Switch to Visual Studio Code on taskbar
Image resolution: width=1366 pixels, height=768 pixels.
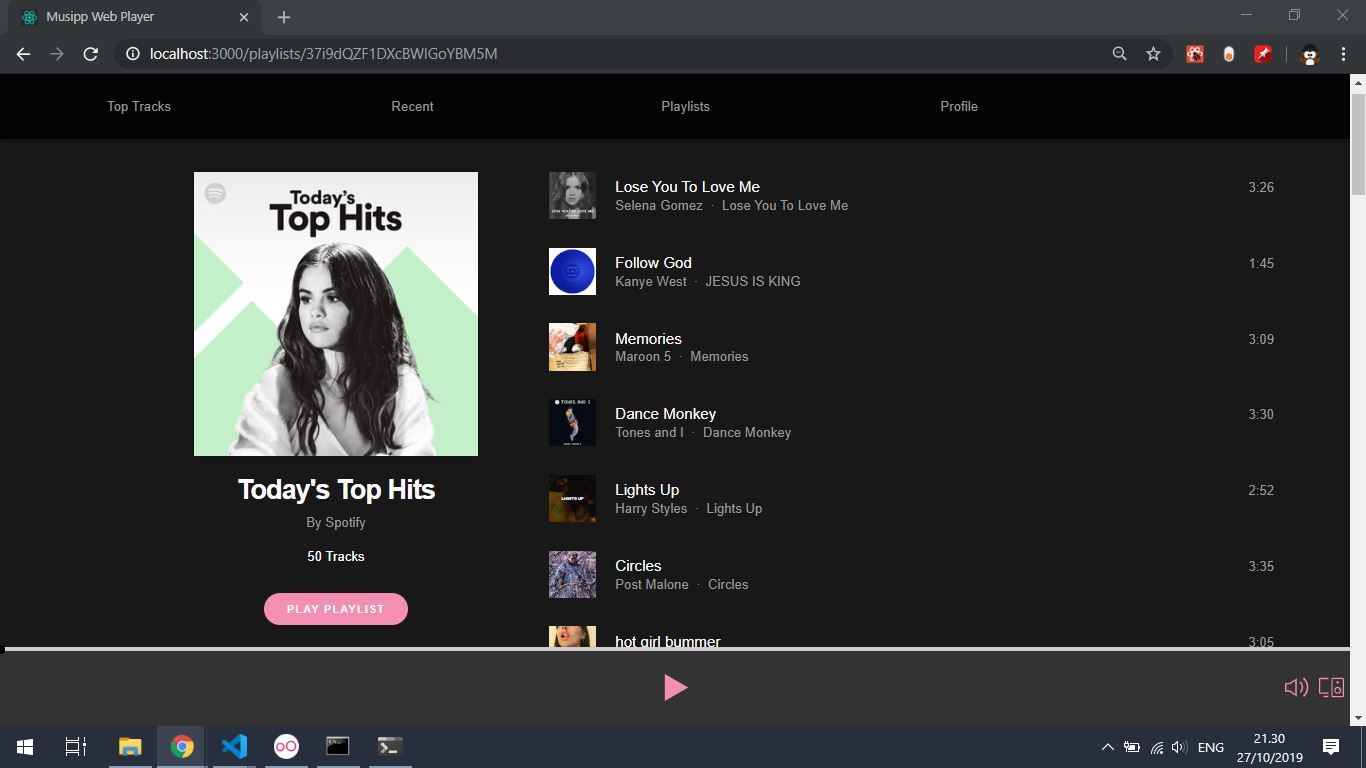tap(234, 747)
